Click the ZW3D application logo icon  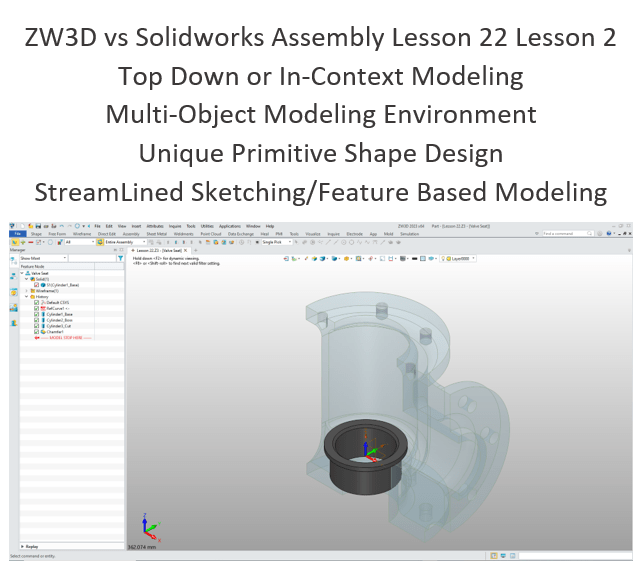click(x=13, y=227)
